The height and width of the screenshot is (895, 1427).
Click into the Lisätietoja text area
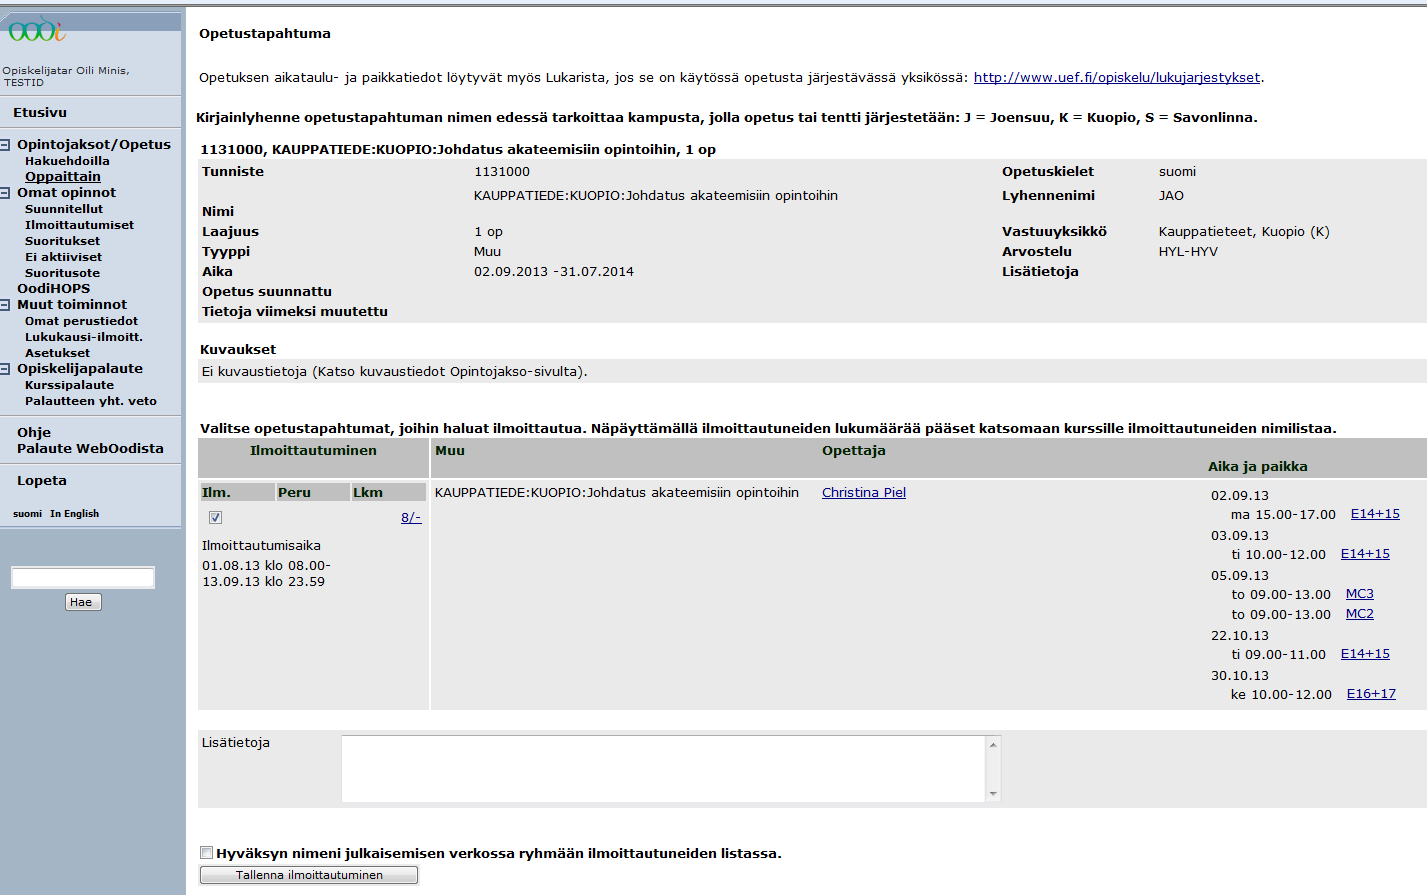(663, 769)
